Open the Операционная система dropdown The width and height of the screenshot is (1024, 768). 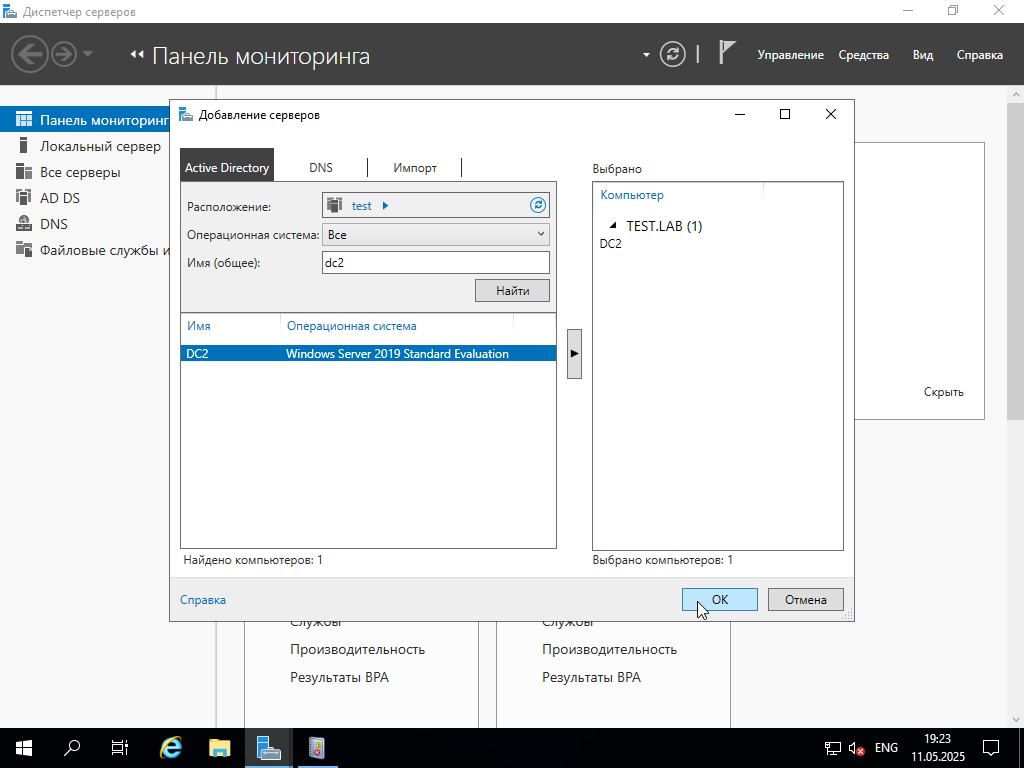pos(436,234)
